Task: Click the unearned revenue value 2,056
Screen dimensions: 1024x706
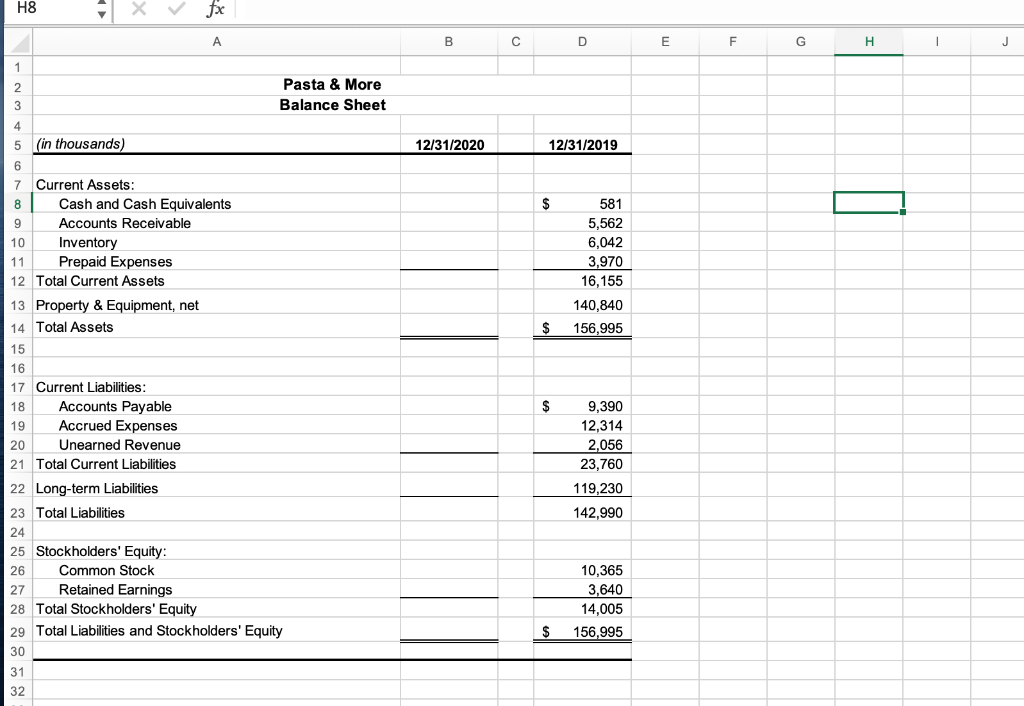Action: [583, 445]
